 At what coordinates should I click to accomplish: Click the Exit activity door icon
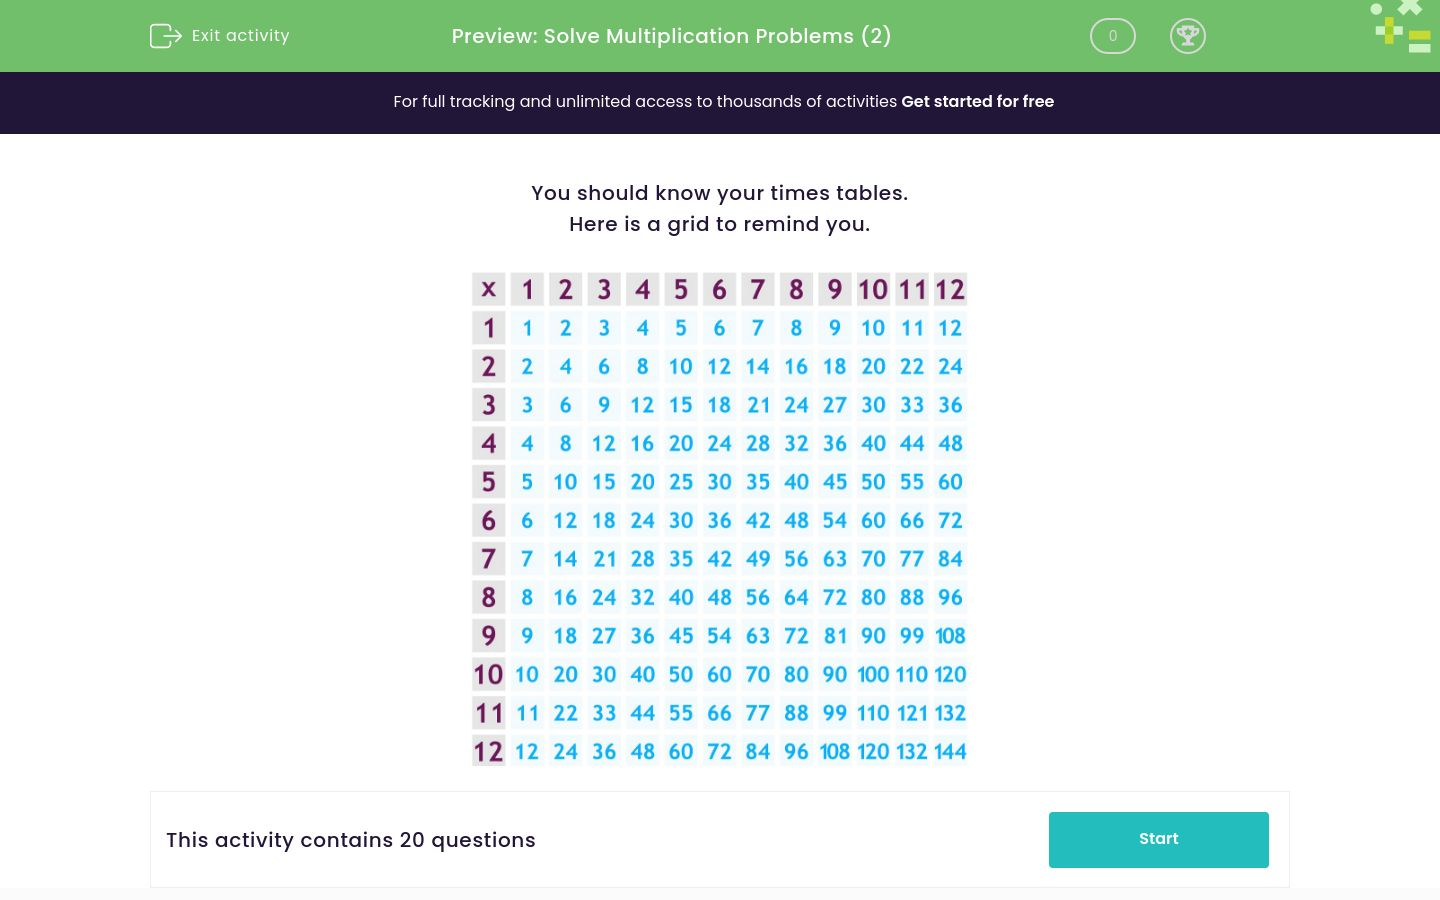tap(165, 36)
